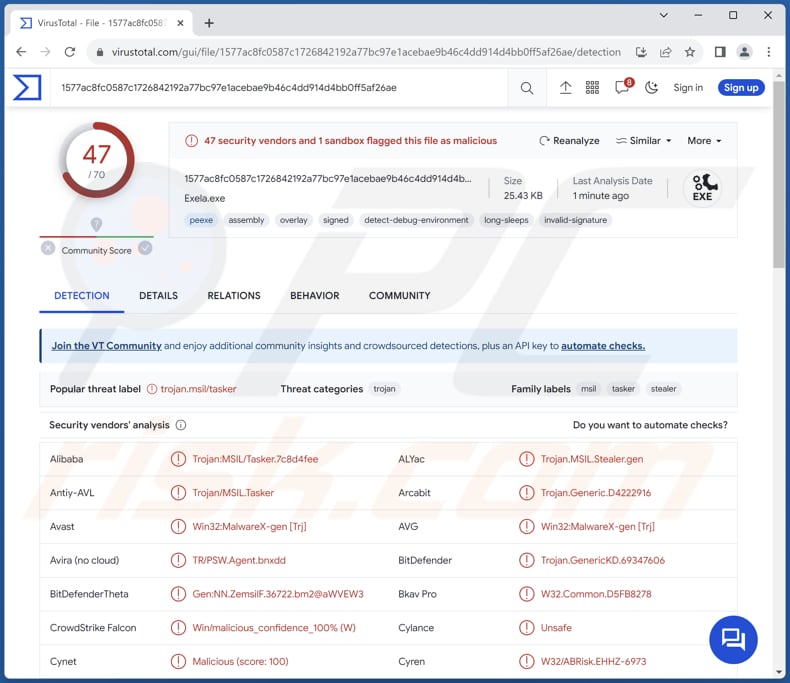Toggle dark mode moon icon
Image resolution: width=790 pixels, height=683 pixels.
click(x=651, y=88)
